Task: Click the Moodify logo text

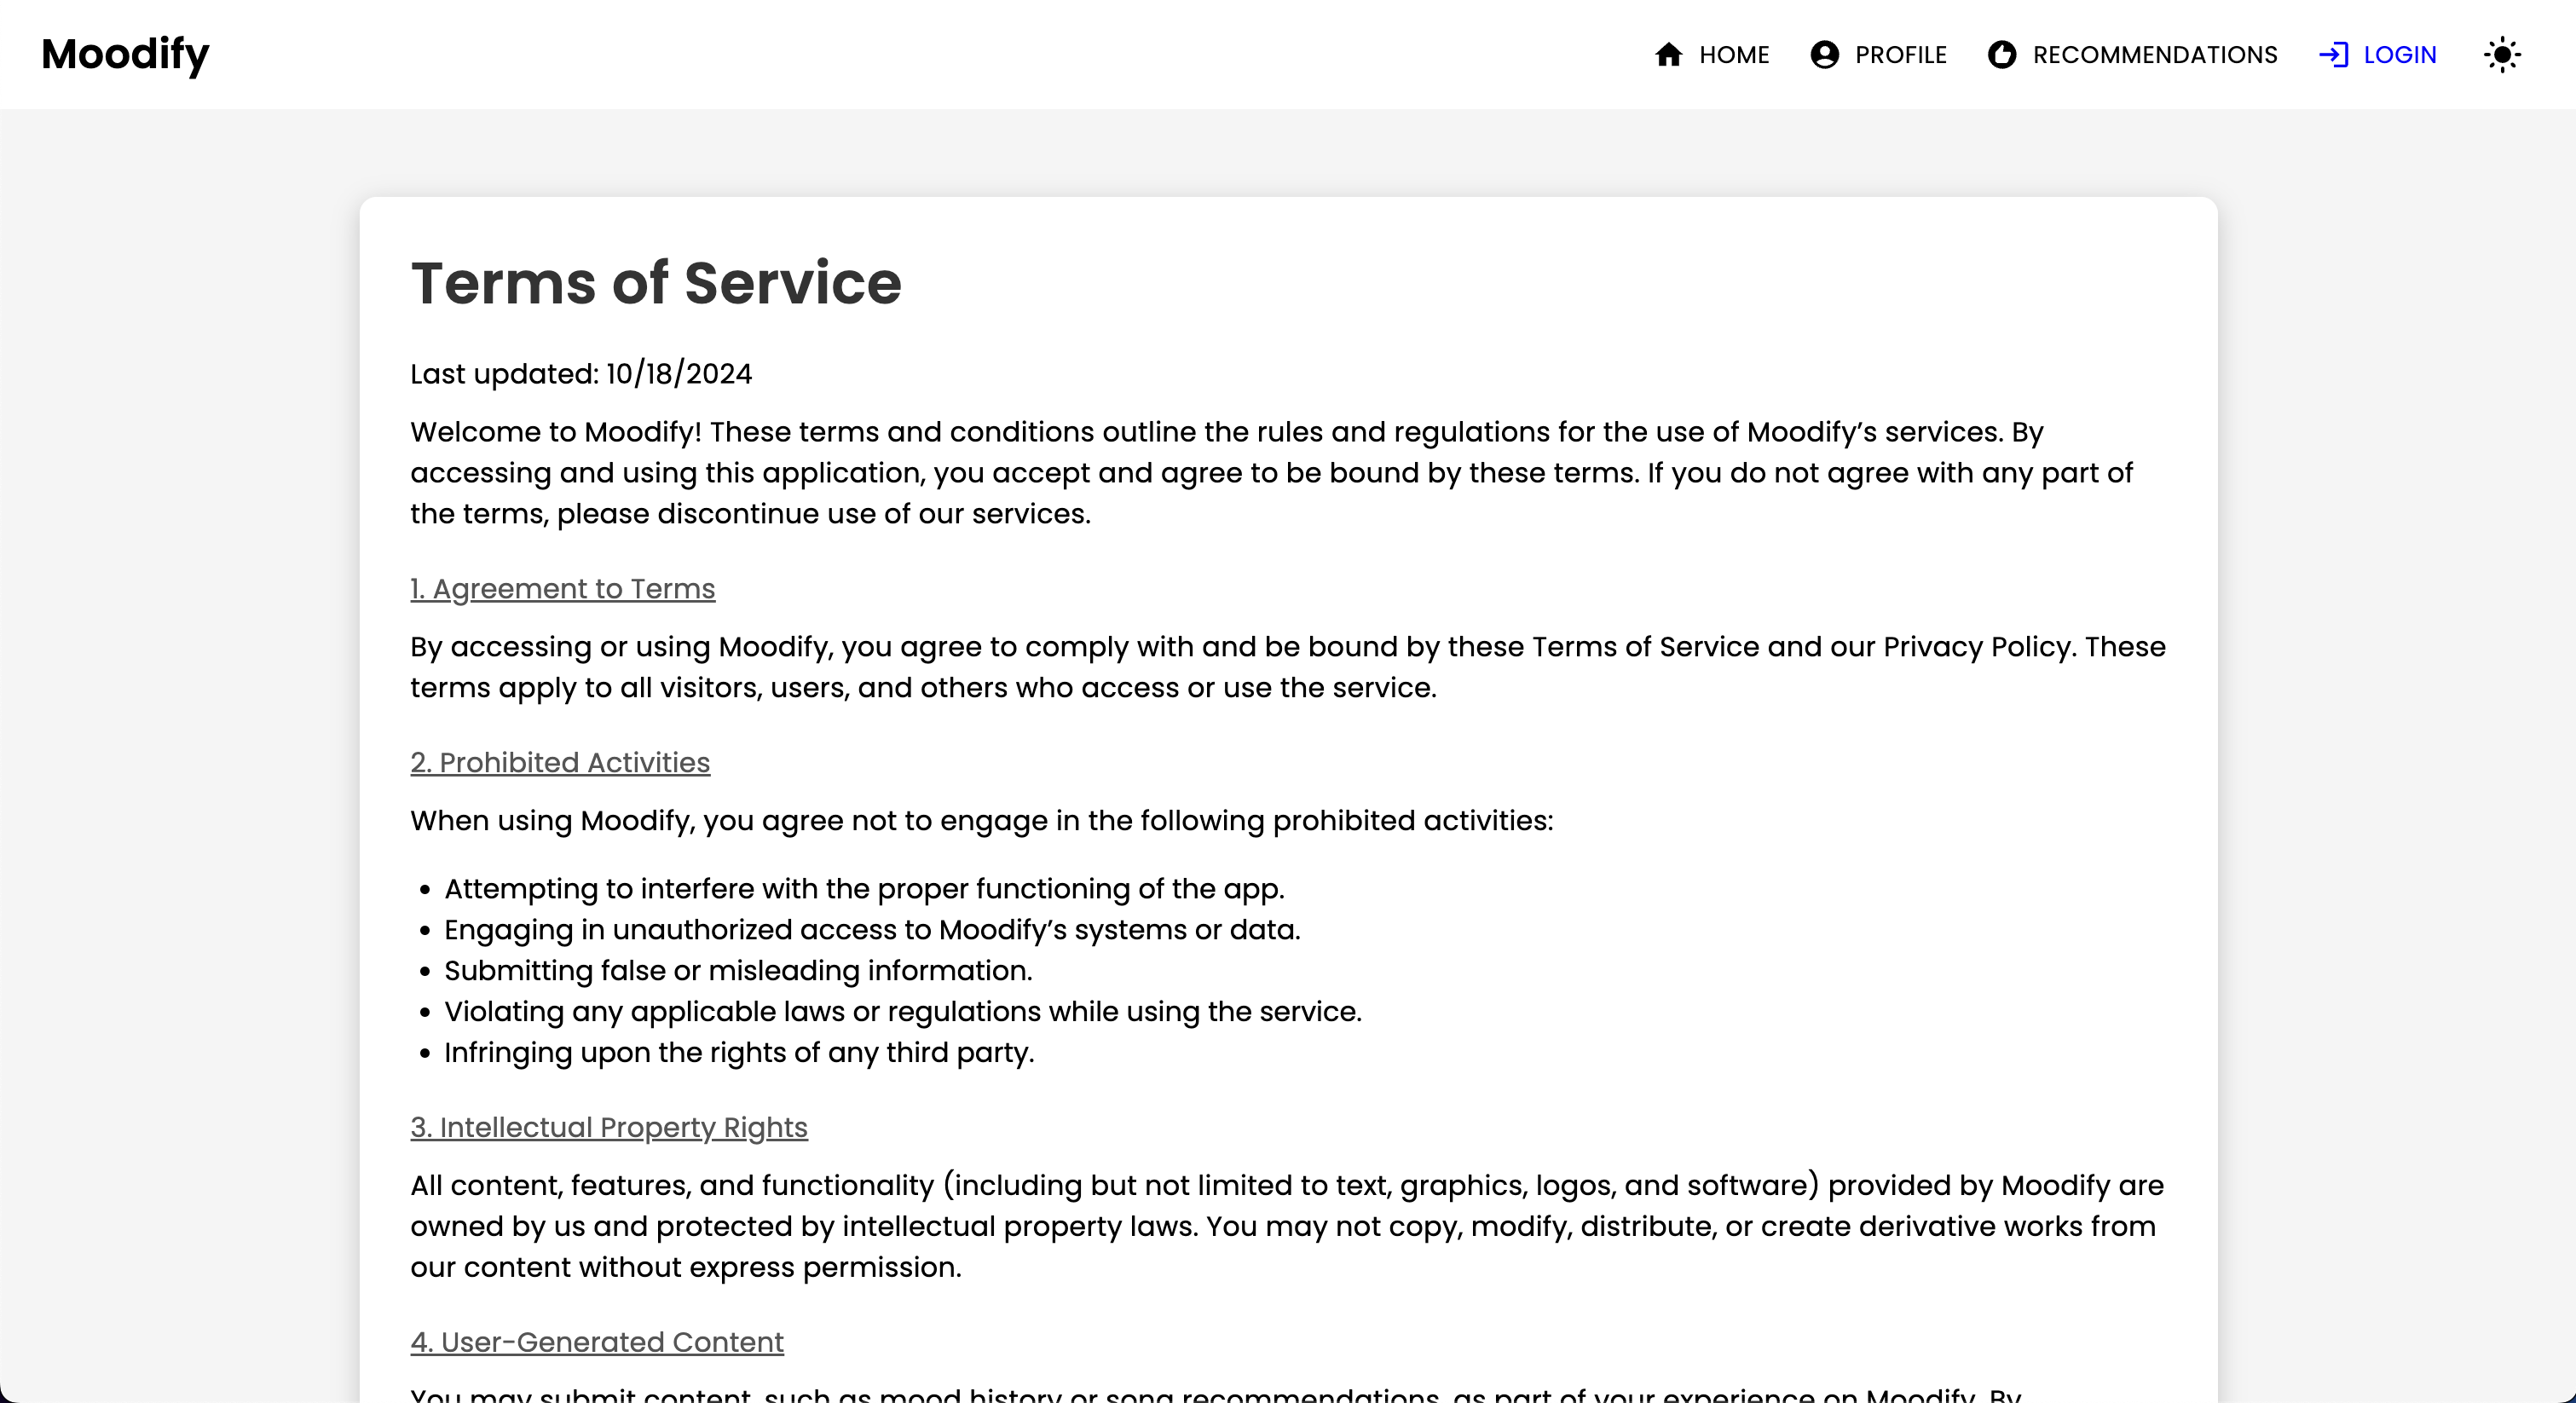Action: pyautogui.click(x=125, y=54)
